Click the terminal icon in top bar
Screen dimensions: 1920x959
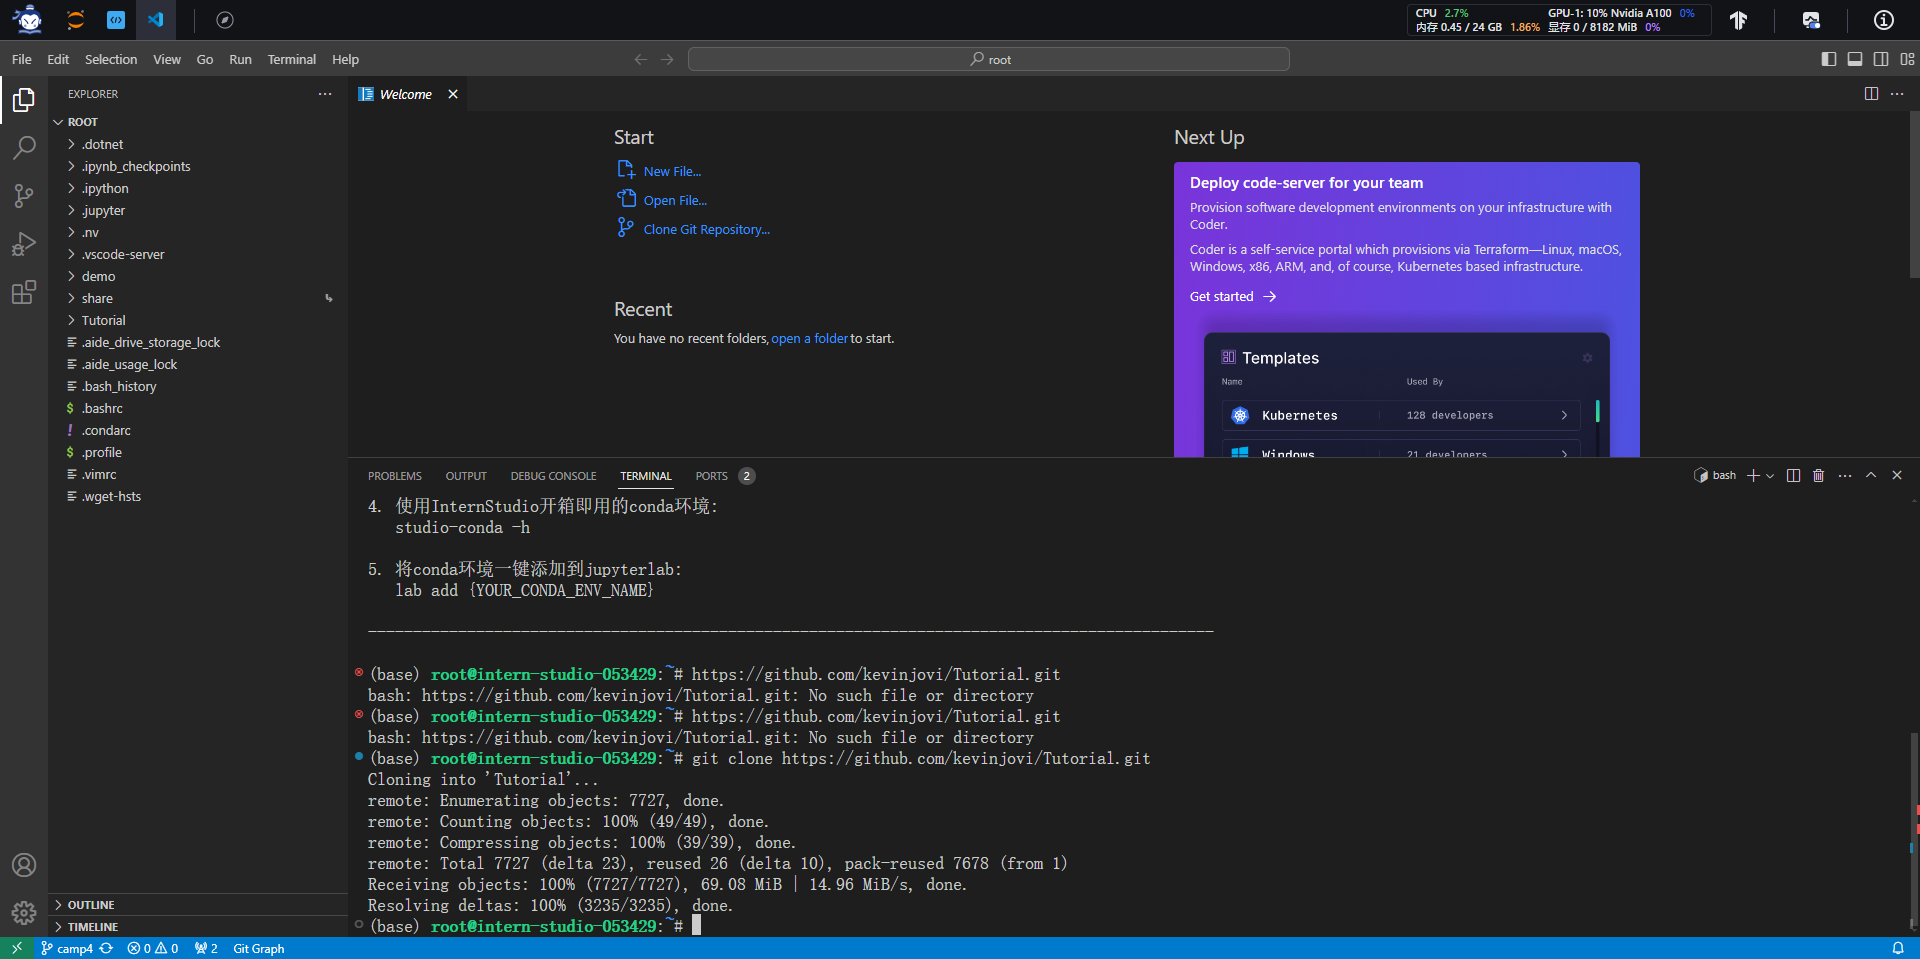click(116, 19)
